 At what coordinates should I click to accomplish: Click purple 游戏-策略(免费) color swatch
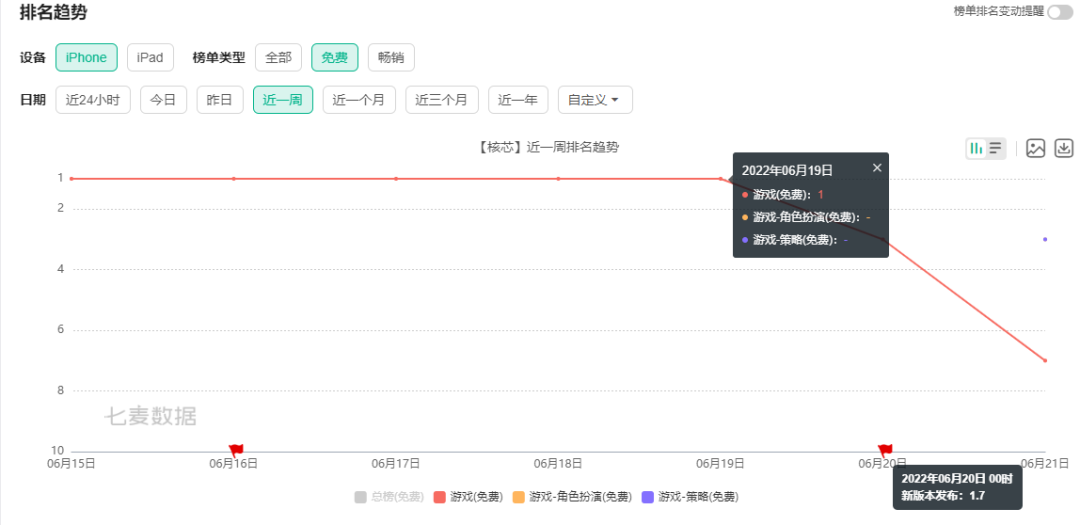(647, 497)
